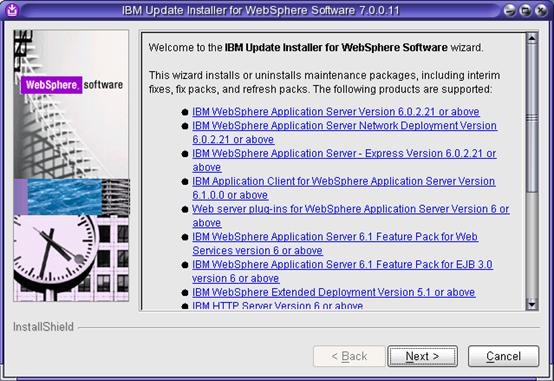The height and width of the screenshot is (381, 554).
Task: Open WebSphere Application Server - Express Version link
Action: [x=344, y=160]
